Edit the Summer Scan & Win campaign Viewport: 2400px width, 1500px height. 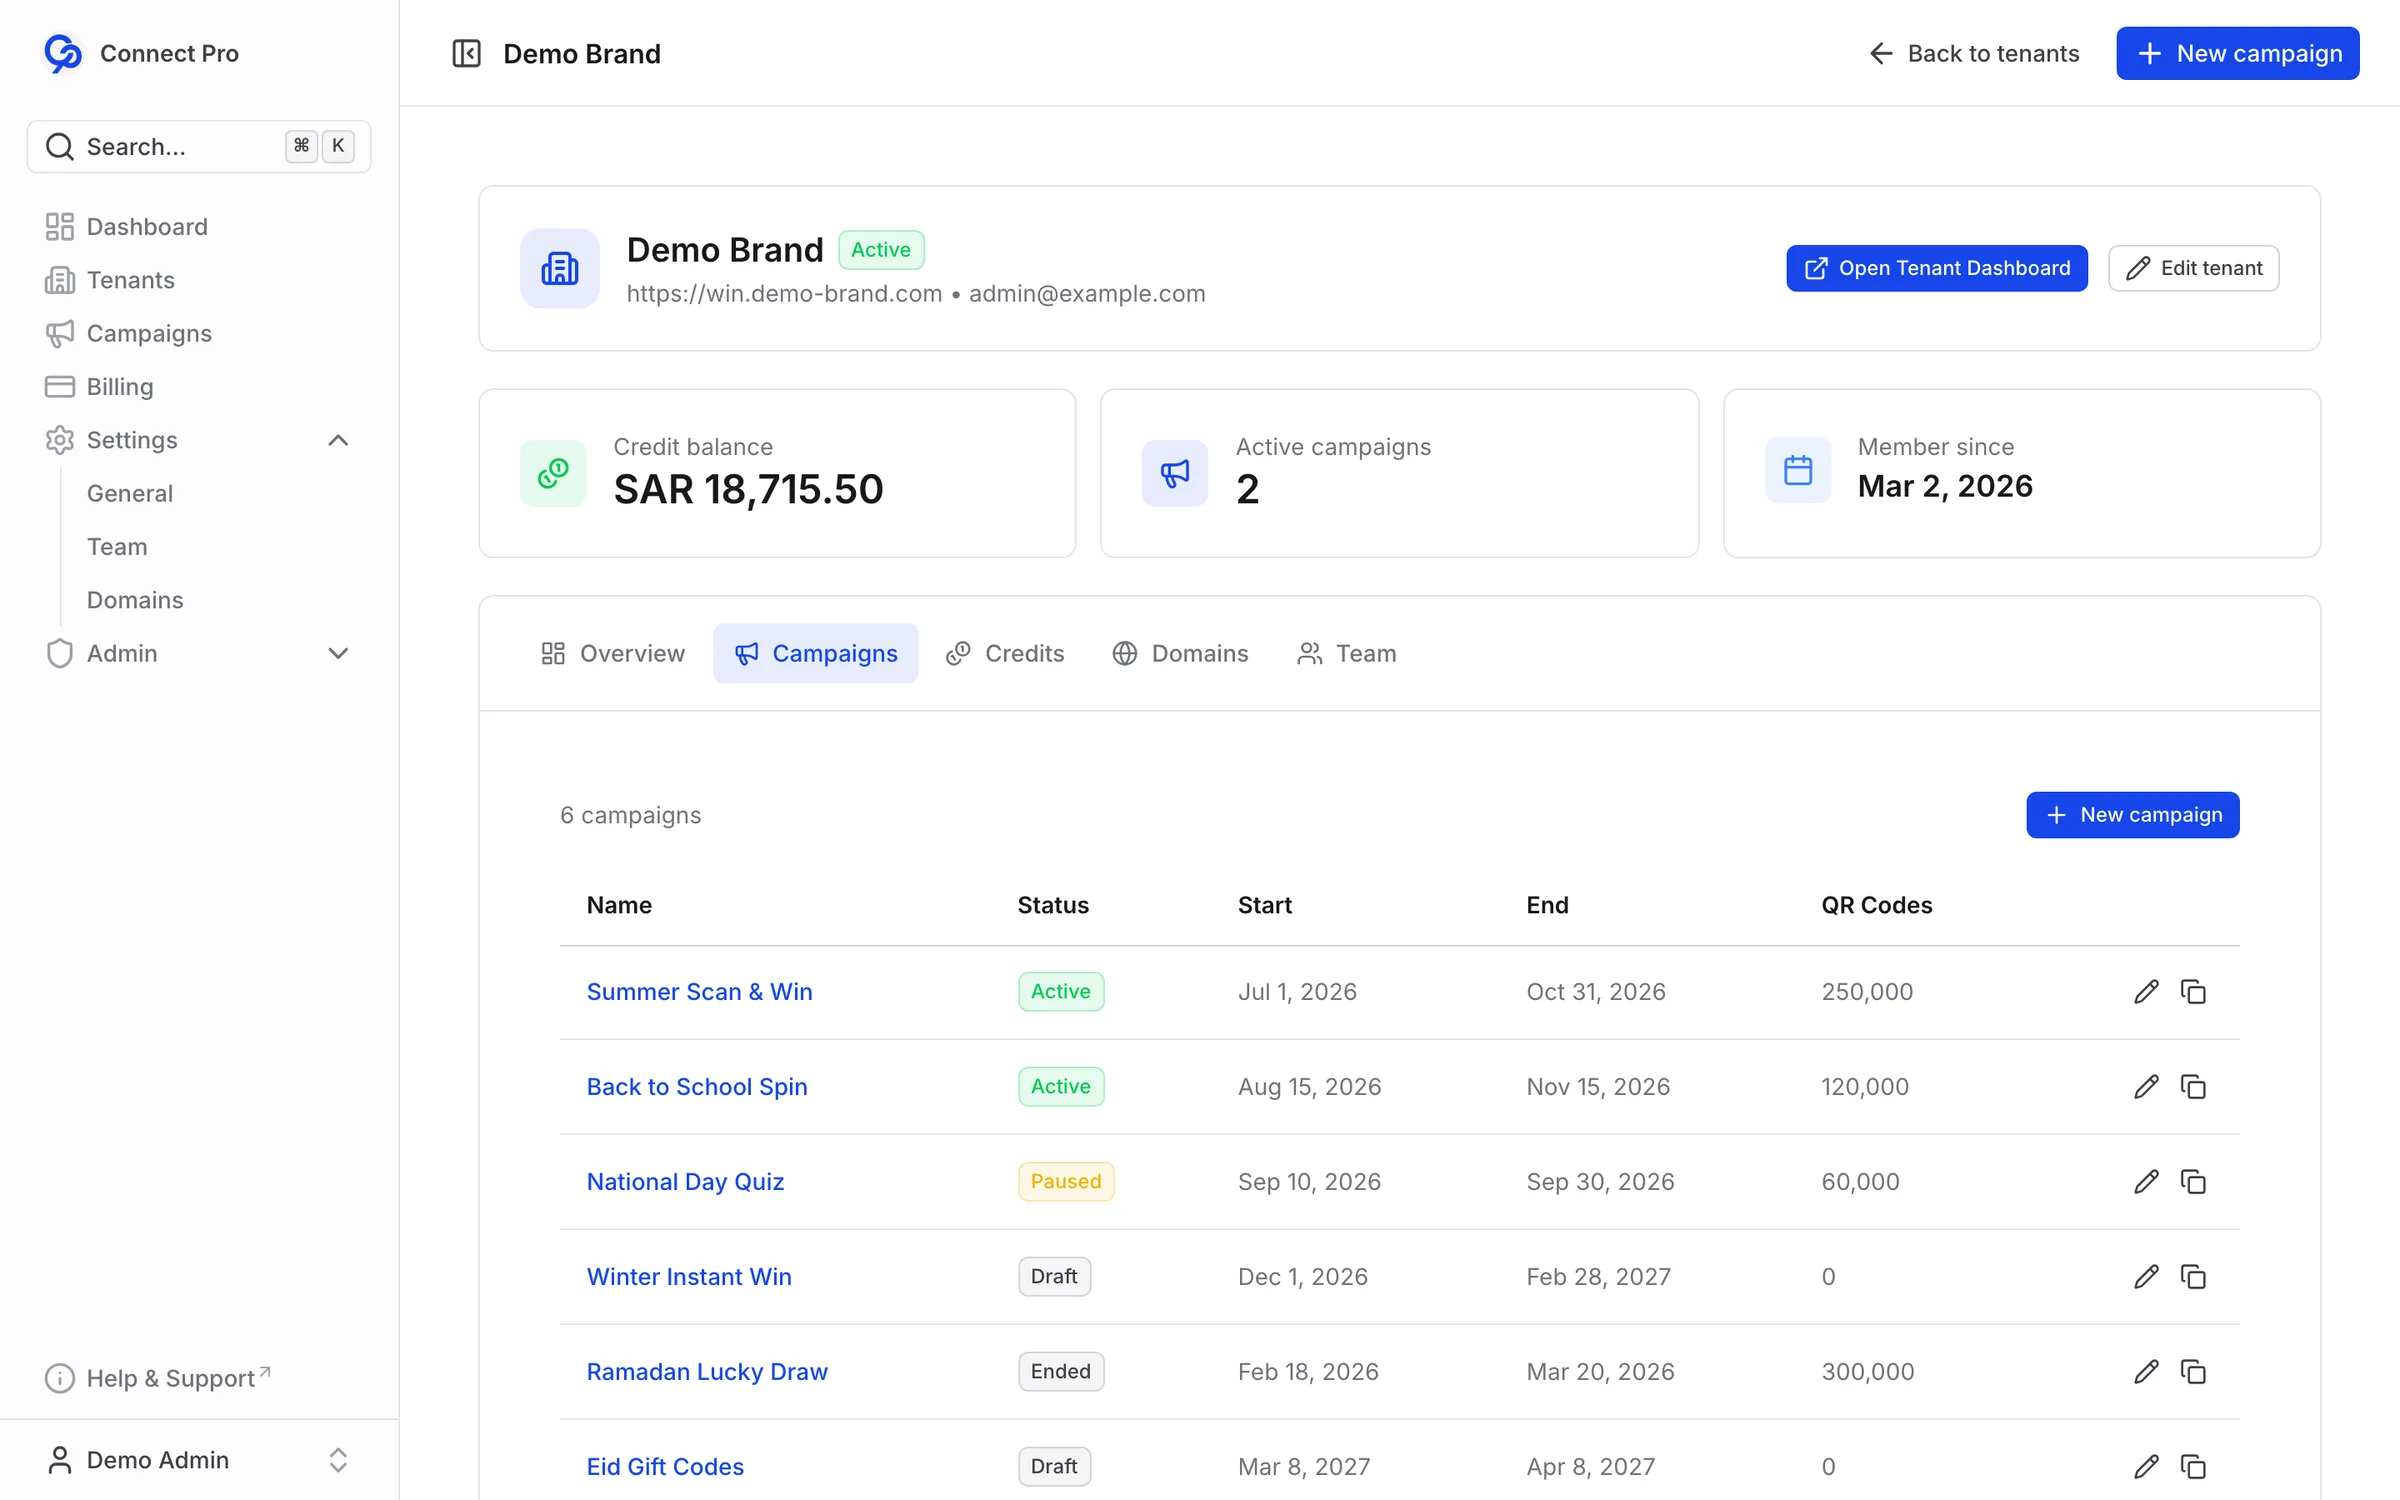(x=2146, y=991)
